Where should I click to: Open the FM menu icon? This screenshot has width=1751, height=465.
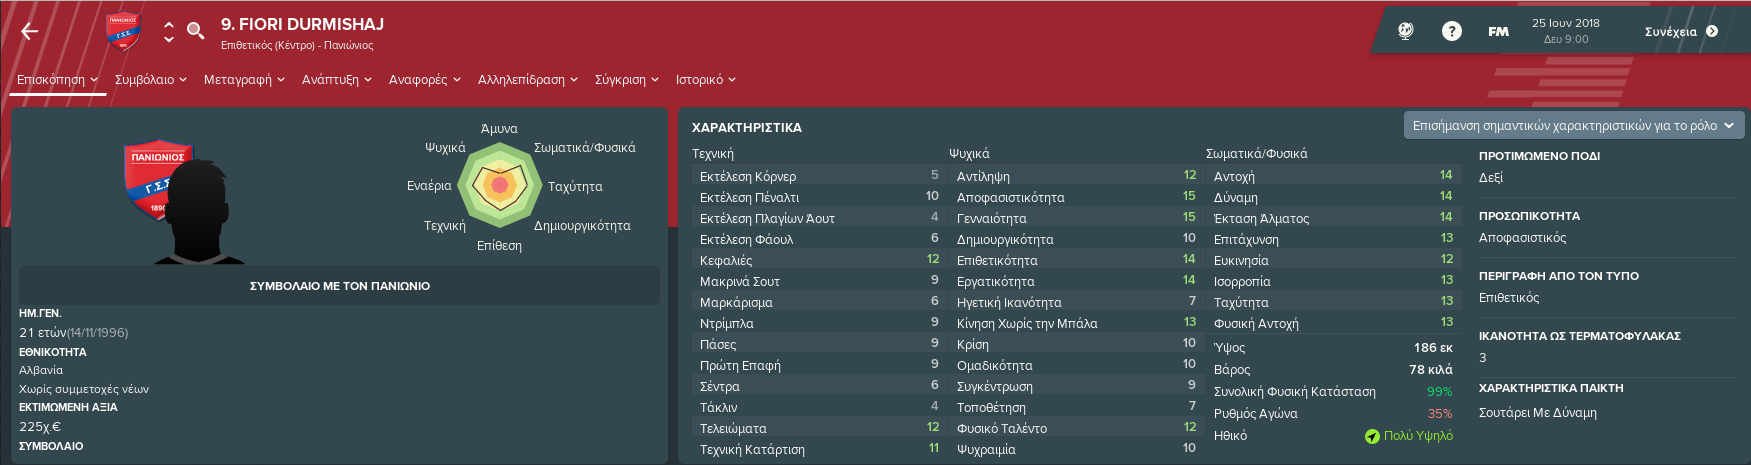pos(1498,32)
